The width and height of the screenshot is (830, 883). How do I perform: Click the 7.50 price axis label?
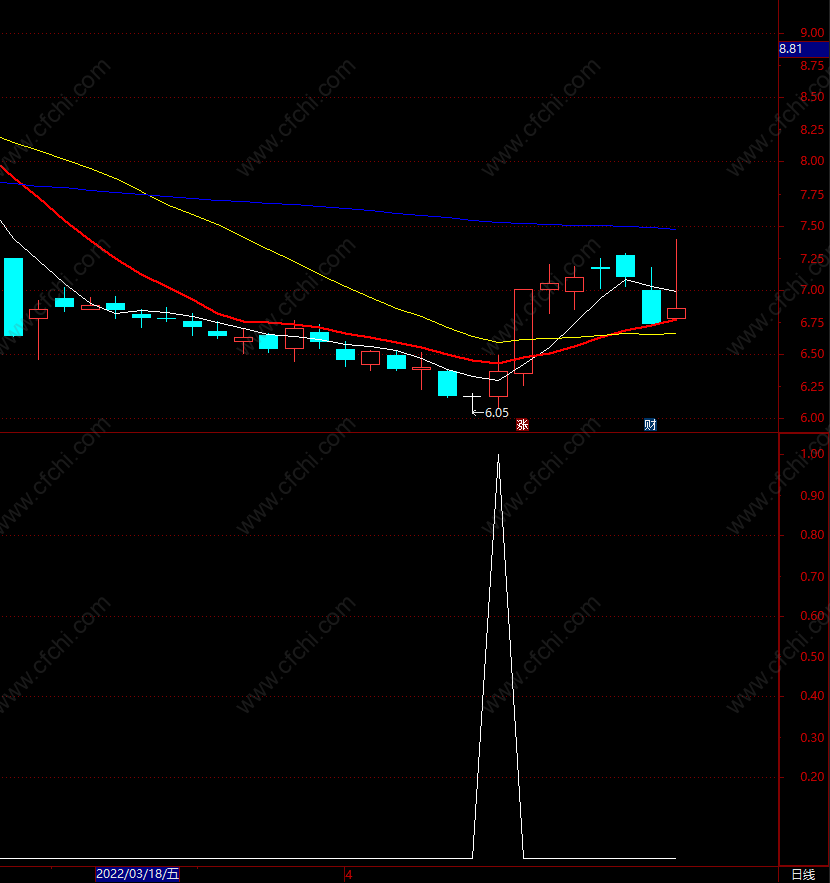tap(812, 226)
